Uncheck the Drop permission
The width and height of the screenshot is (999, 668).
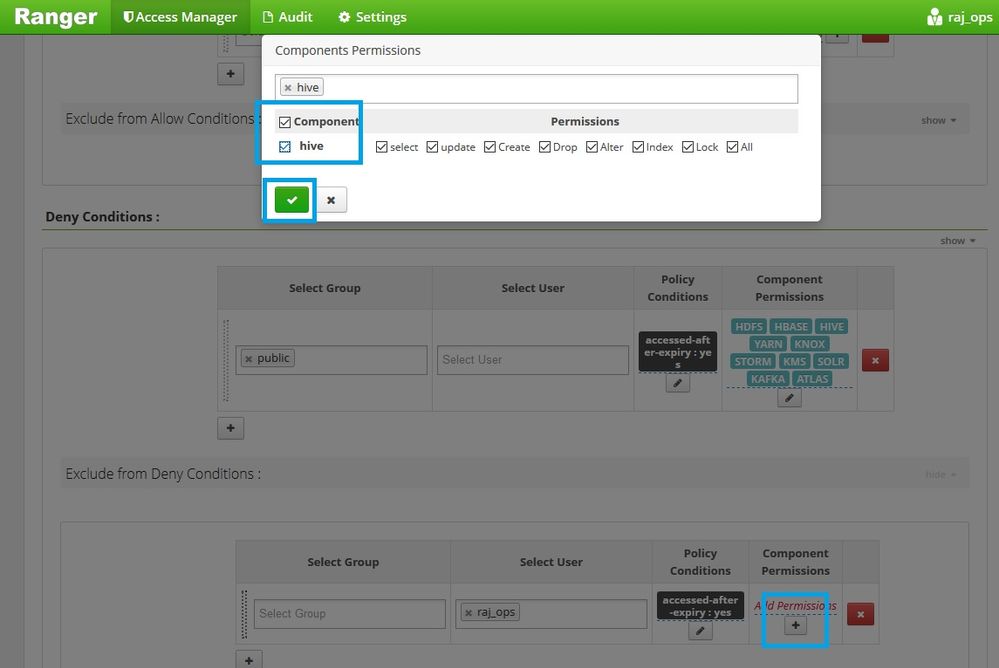click(x=544, y=147)
